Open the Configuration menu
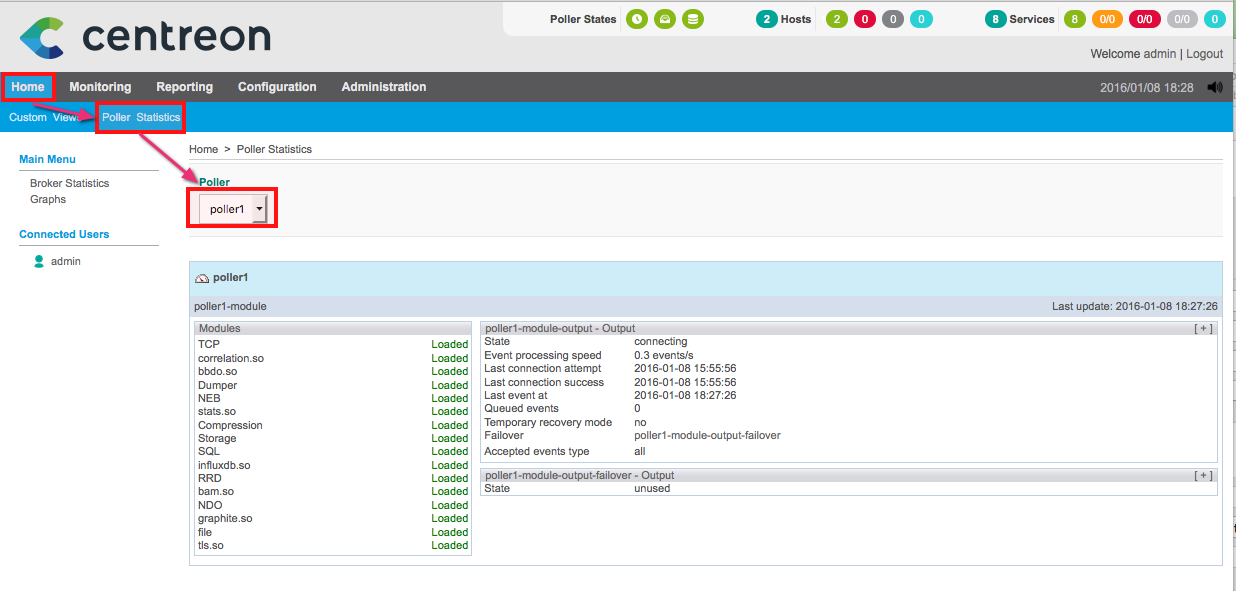Image resolution: width=1236 pixels, height=591 pixels. pos(277,87)
